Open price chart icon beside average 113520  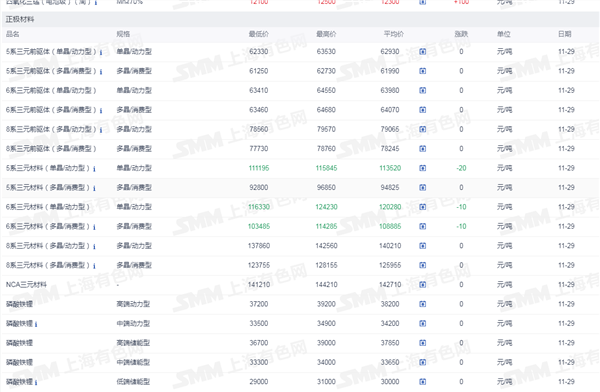422,168
